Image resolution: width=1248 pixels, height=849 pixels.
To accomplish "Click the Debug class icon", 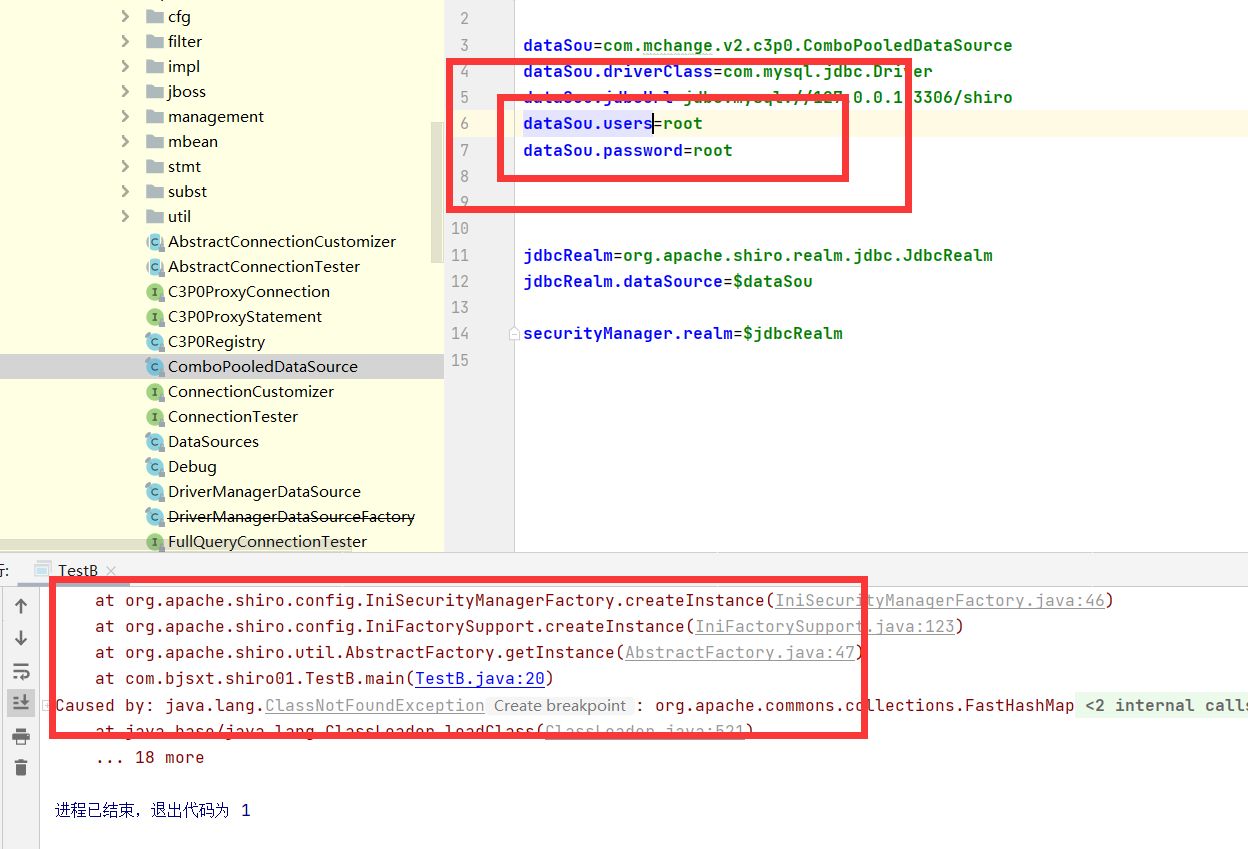I will (154, 466).
